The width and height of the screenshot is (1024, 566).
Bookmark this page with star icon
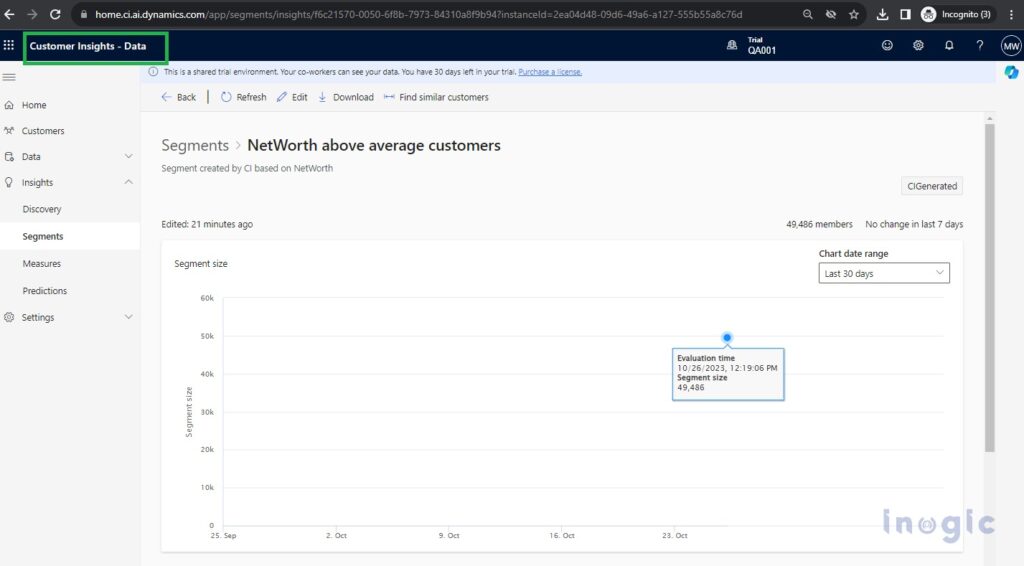854,14
